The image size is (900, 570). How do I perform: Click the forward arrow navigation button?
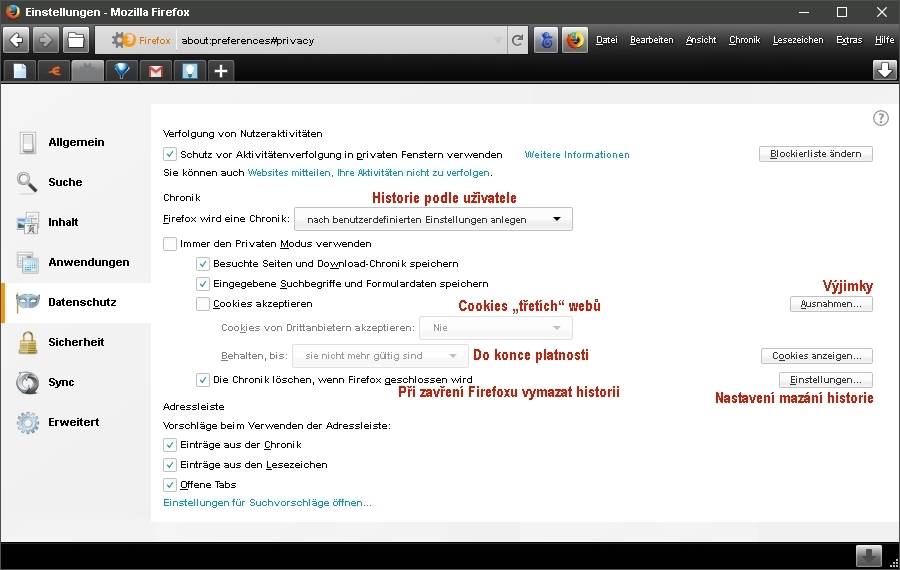45,40
